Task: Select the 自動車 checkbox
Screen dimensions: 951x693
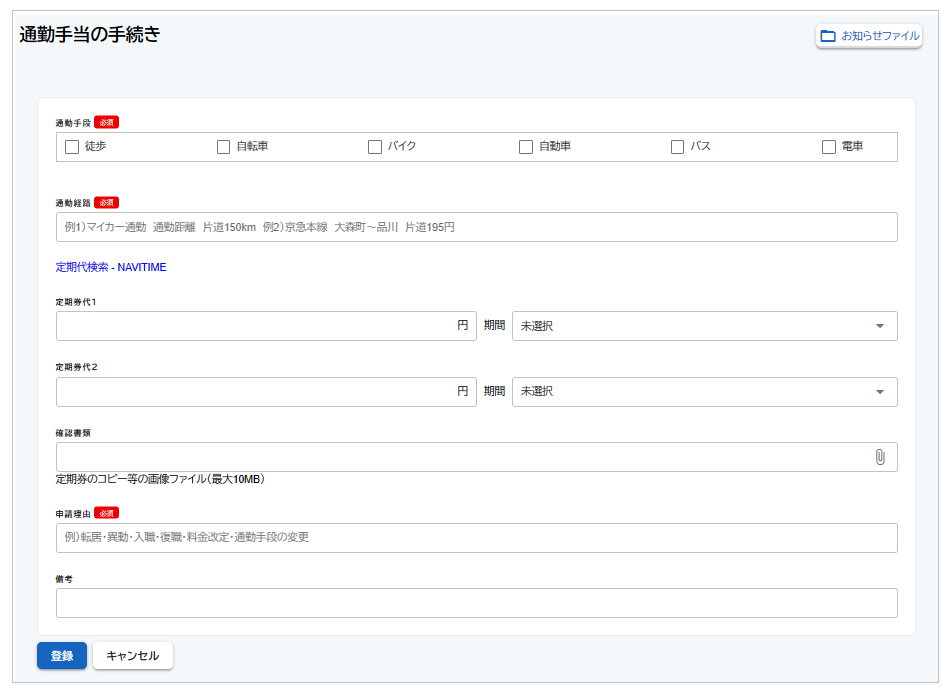Action: click(526, 147)
